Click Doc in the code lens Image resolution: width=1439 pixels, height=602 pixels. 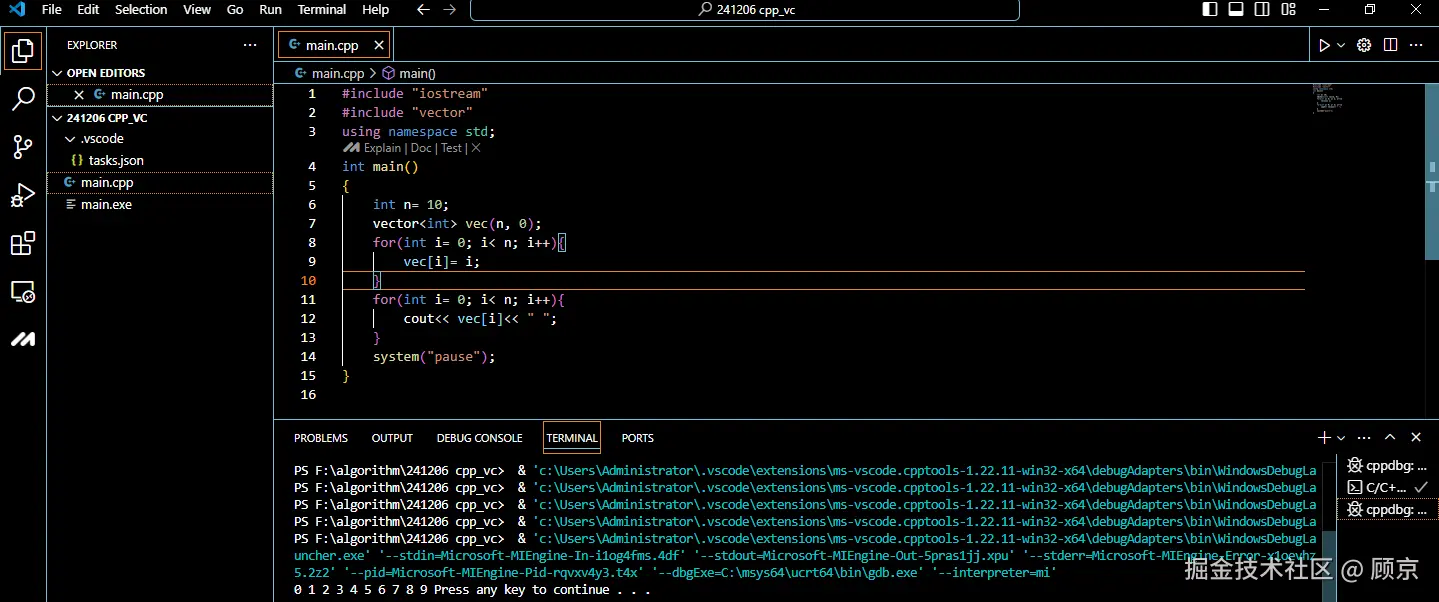pyautogui.click(x=421, y=148)
